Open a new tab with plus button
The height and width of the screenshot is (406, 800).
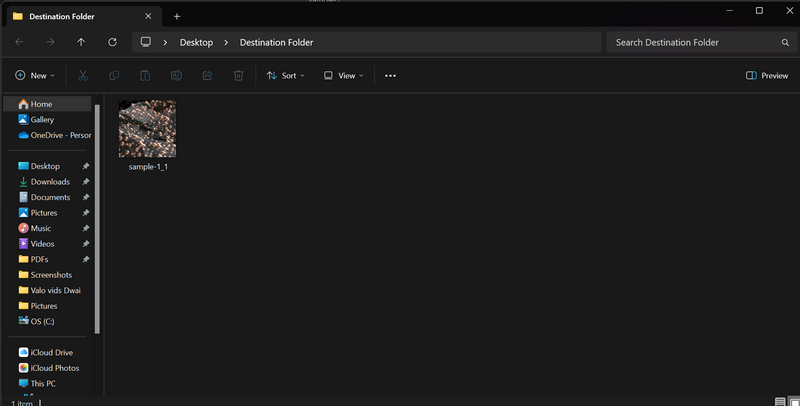[177, 16]
